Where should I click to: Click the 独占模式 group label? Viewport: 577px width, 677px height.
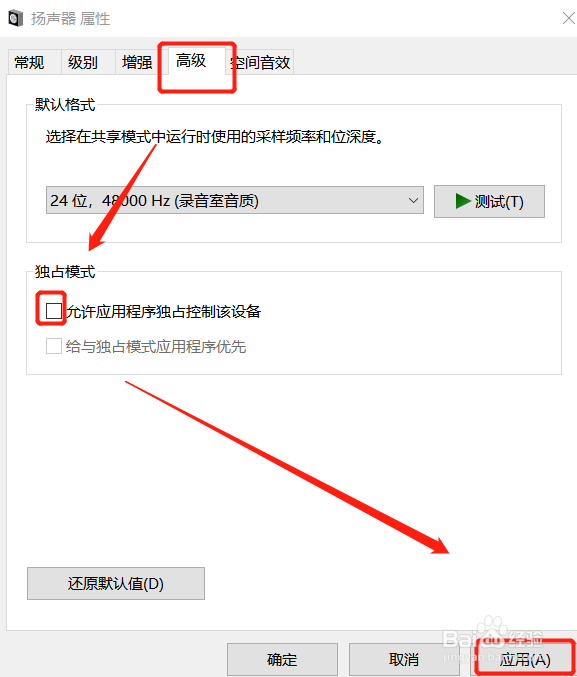65,272
